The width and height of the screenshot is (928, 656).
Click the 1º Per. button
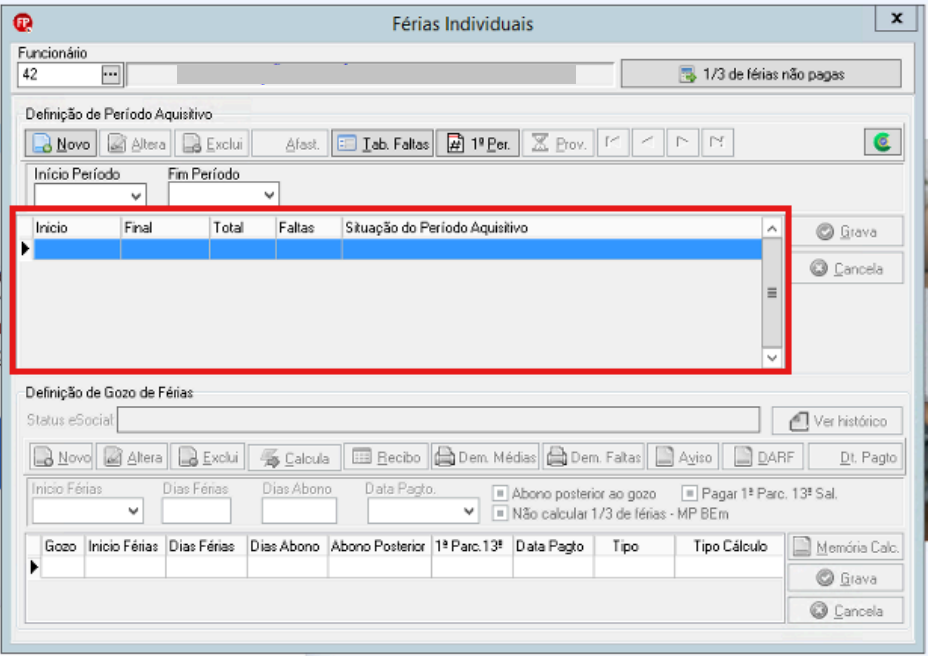478,143
